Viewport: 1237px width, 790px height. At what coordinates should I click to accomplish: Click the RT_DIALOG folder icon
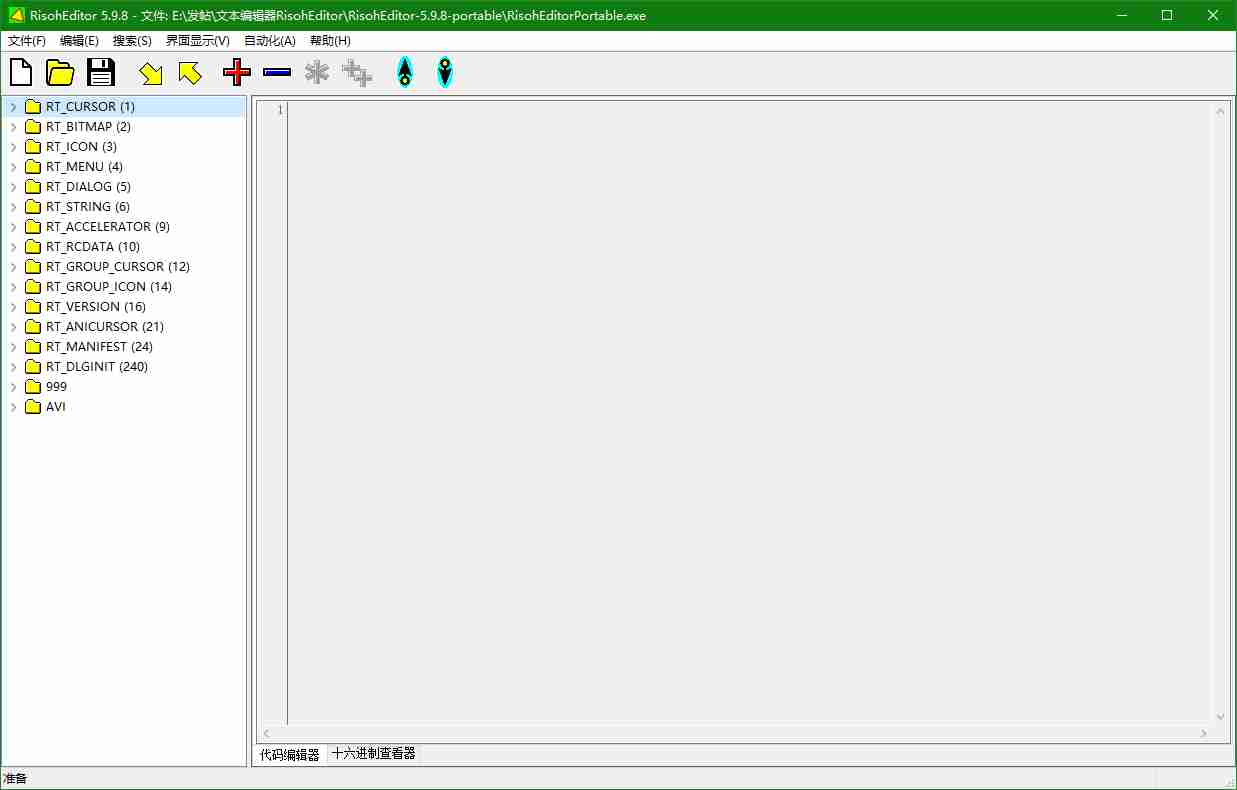click(32, 186)
